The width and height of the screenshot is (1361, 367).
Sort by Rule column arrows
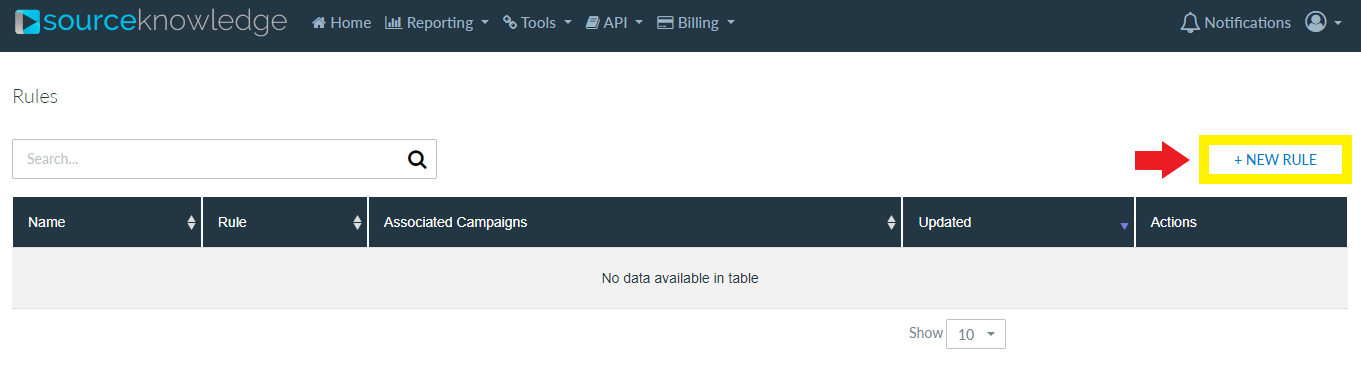coord(357,223)
